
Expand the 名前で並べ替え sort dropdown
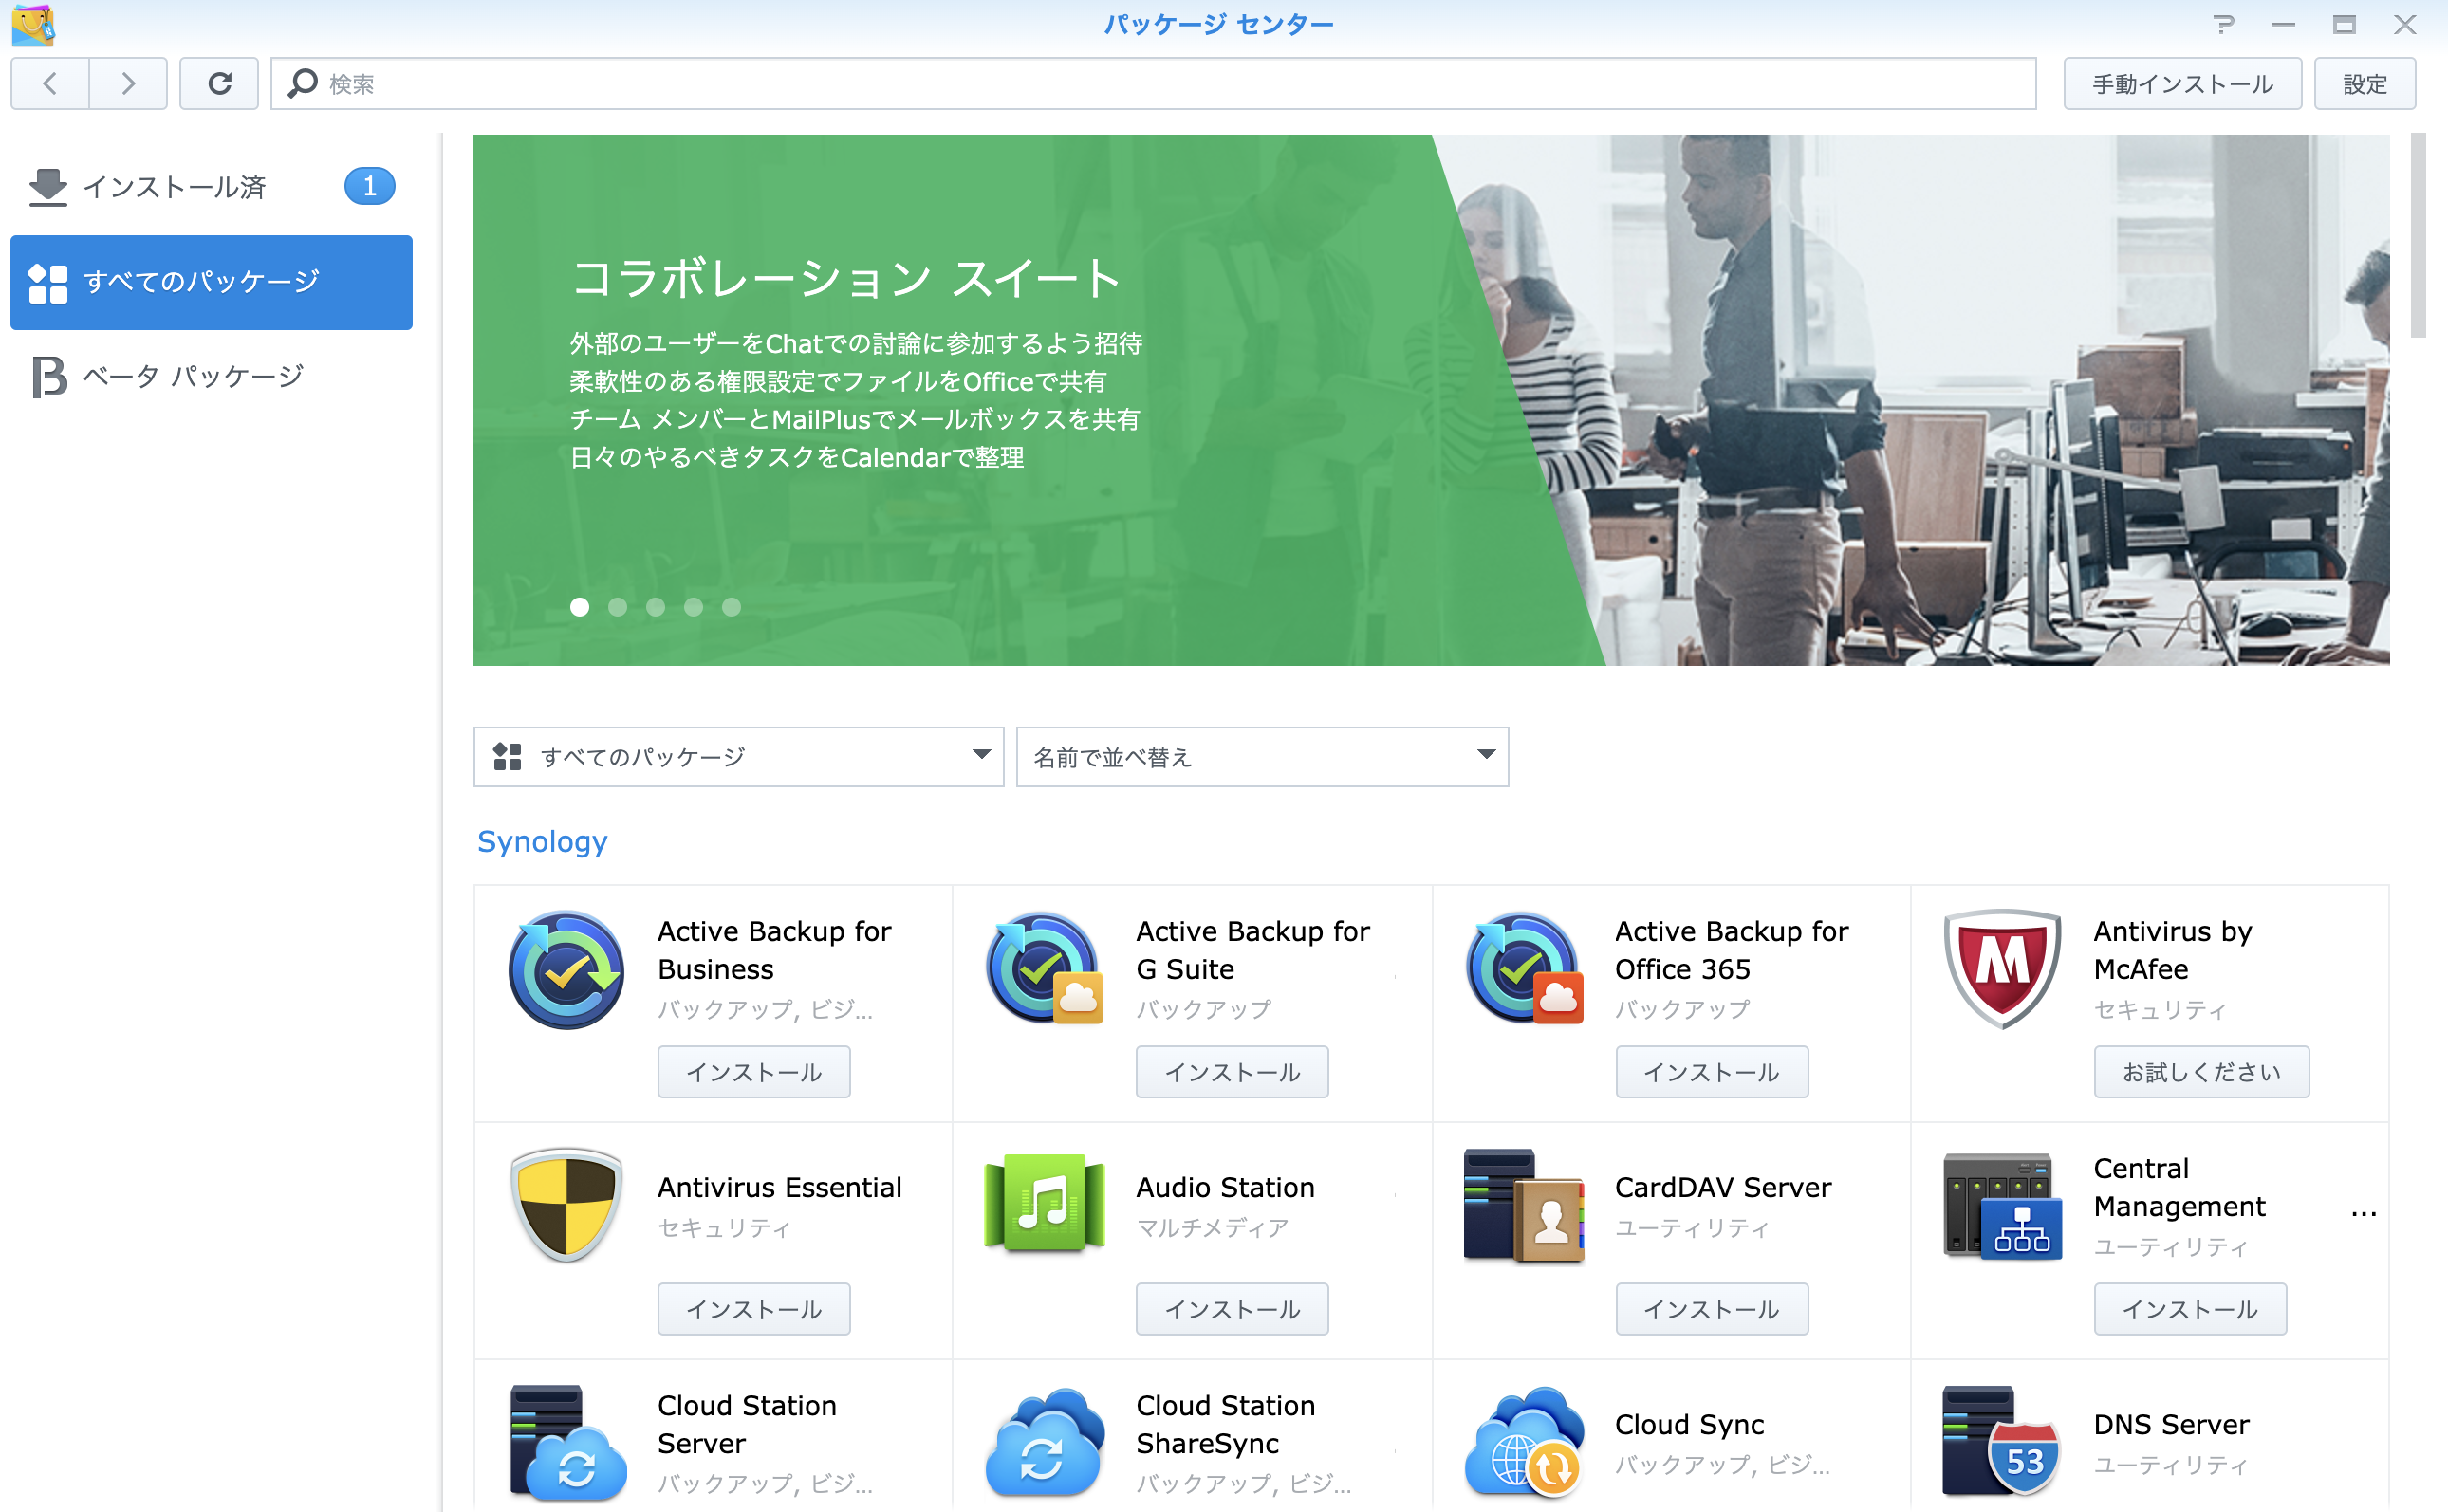1262,757
